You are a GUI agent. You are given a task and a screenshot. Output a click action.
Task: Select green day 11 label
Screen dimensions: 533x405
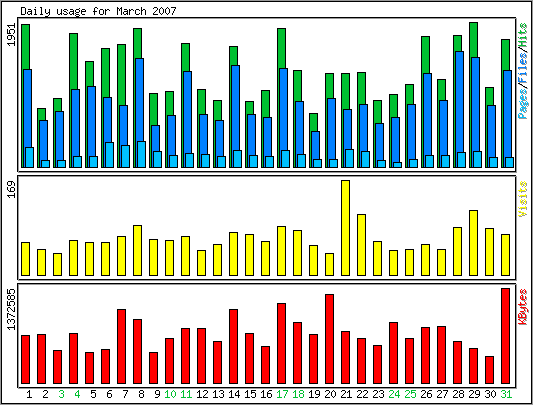point(186,394)
